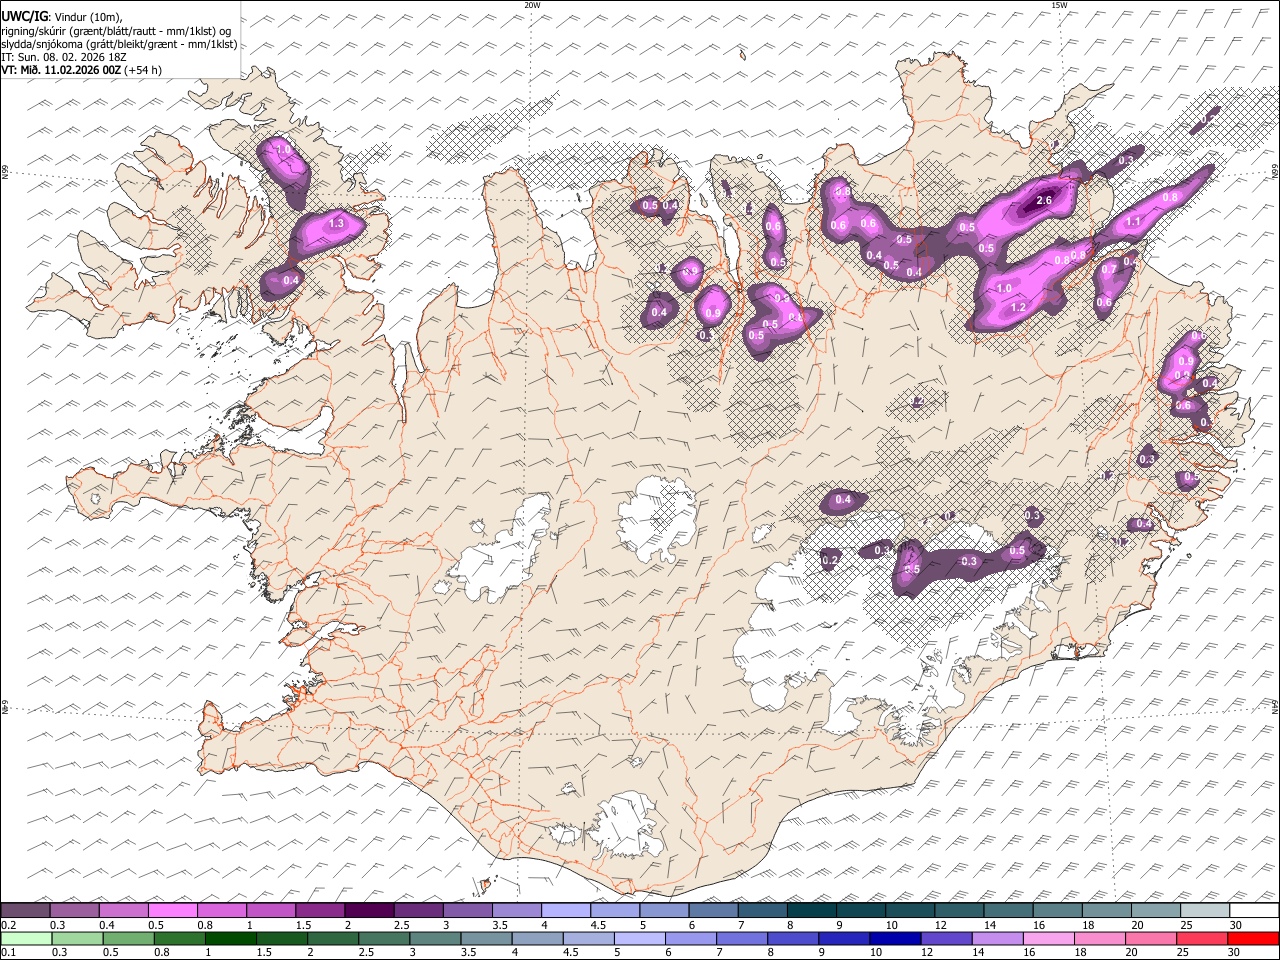The width and height of the screenshot is (1280, 960).
Task: Click the 15W longitude label
Action: click(1059, 5)
